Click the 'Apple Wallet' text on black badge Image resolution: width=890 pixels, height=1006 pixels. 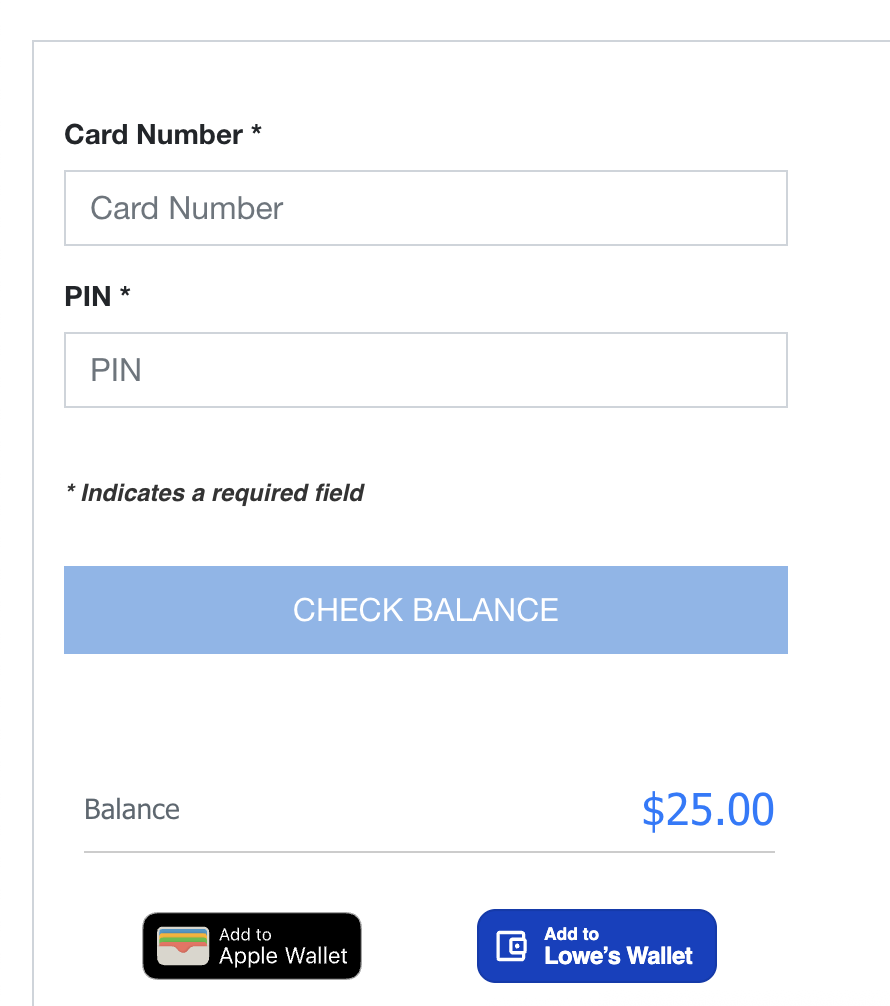(283, 956)
